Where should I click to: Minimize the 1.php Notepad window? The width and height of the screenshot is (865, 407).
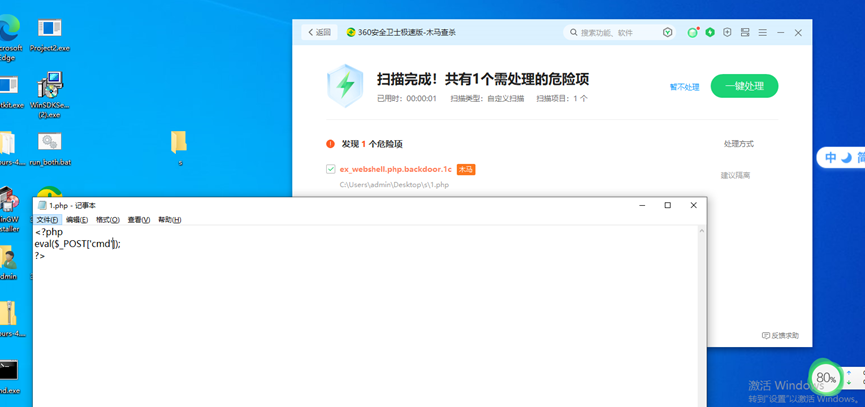pyautogui.click(x=642, y=205)
